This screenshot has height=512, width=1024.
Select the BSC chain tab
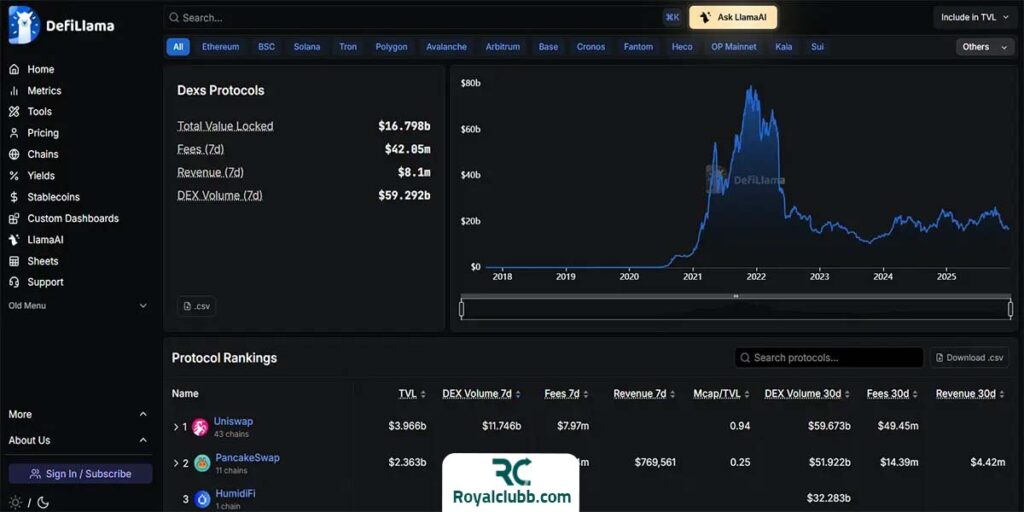[266, 47]
